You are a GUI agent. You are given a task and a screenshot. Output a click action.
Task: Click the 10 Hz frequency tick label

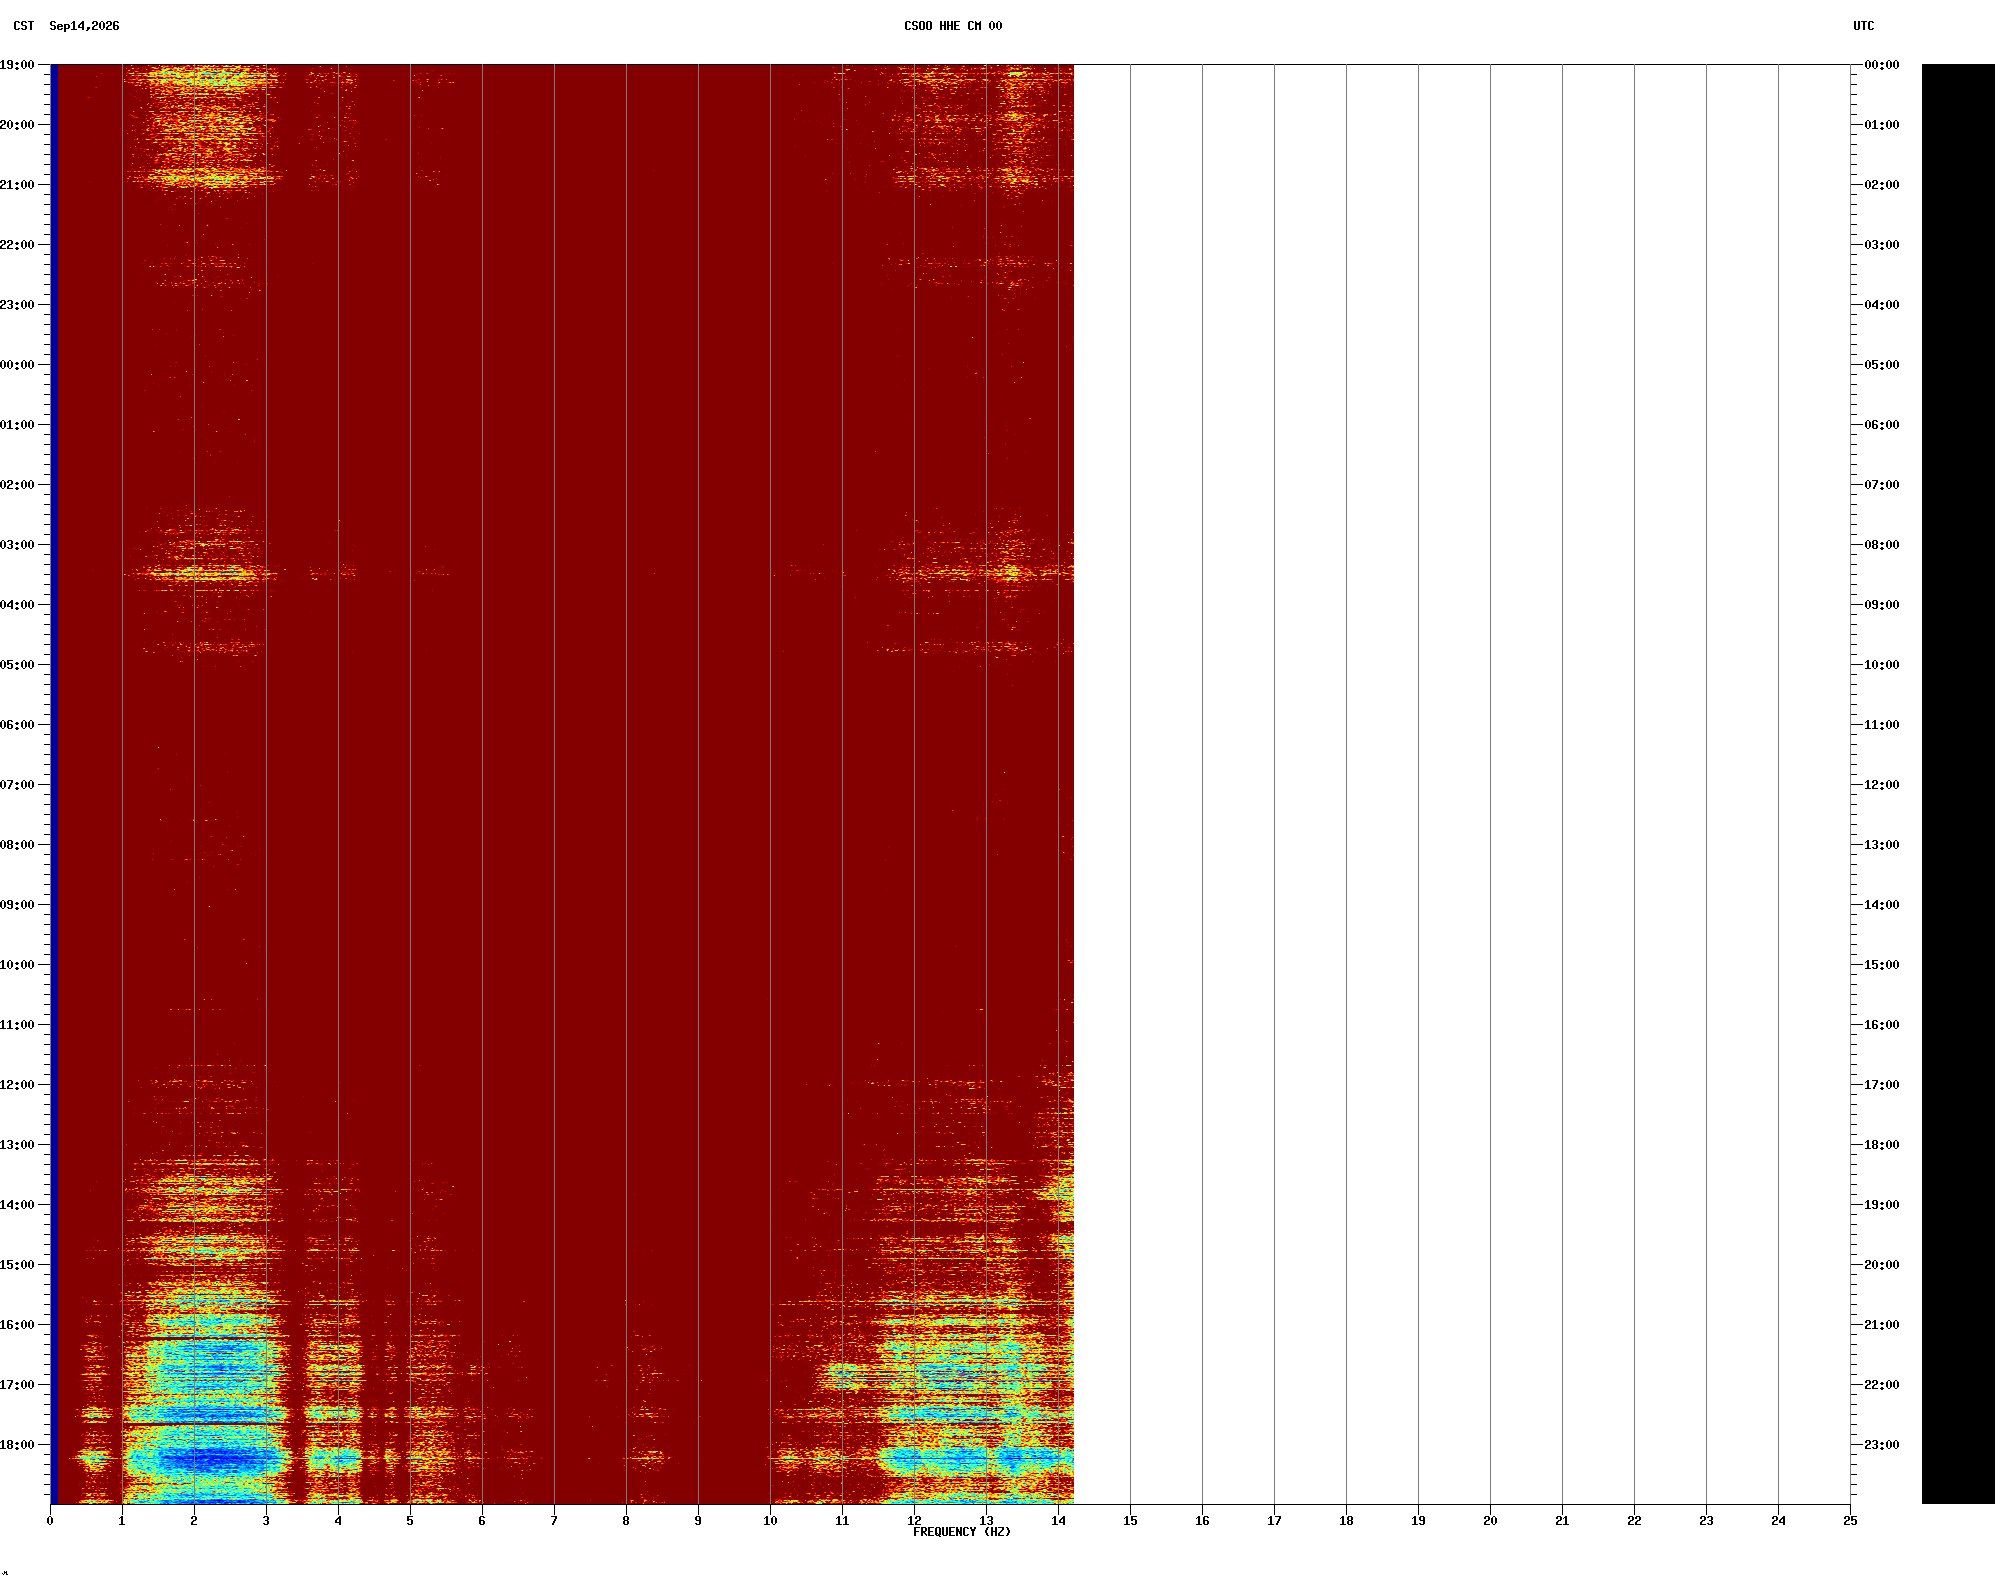[x=770, y=1521]
